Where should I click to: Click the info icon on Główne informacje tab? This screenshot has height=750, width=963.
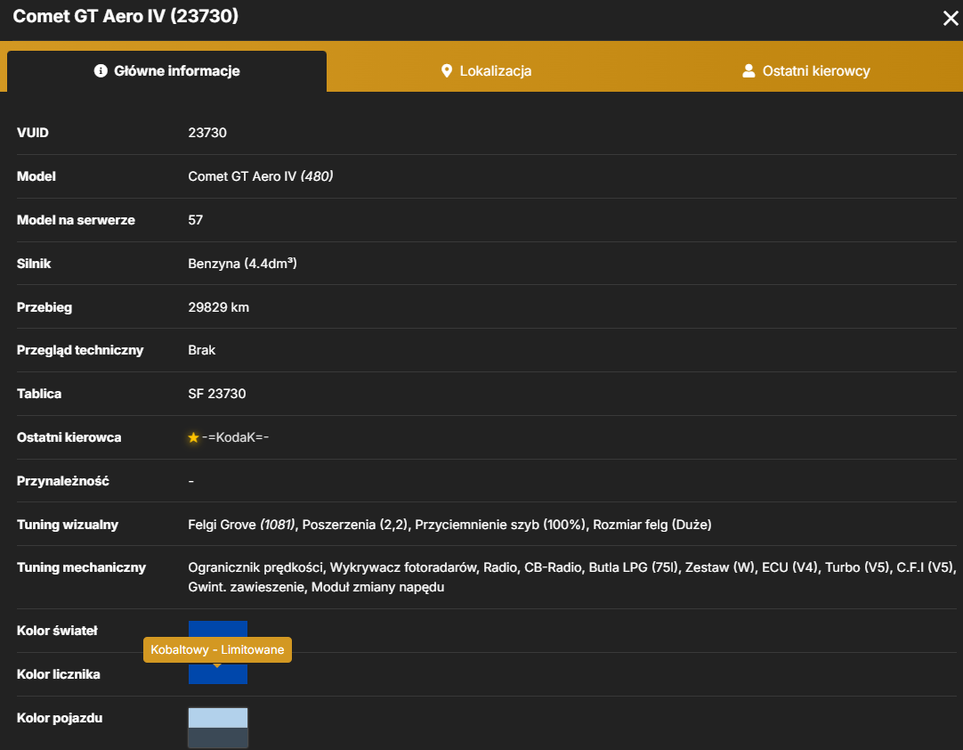[x=101, y=71]
